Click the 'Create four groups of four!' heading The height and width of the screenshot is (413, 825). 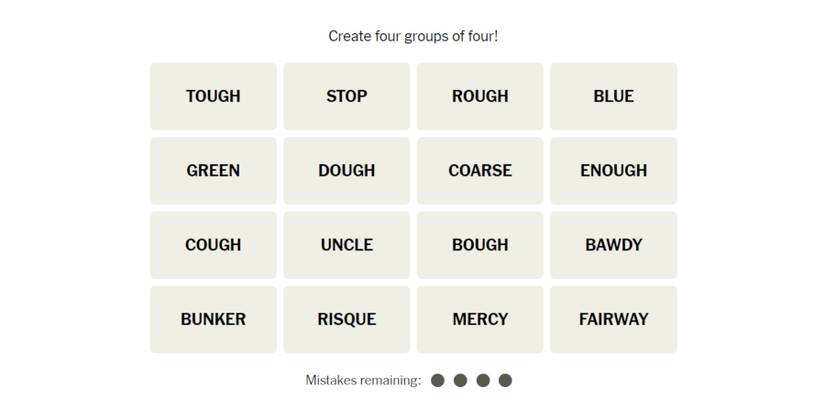point(413,36)
